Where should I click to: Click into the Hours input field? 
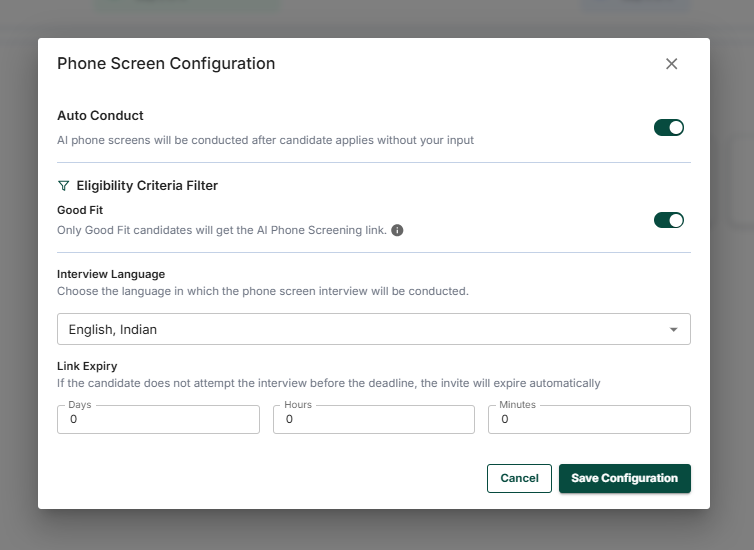point(374,420)
